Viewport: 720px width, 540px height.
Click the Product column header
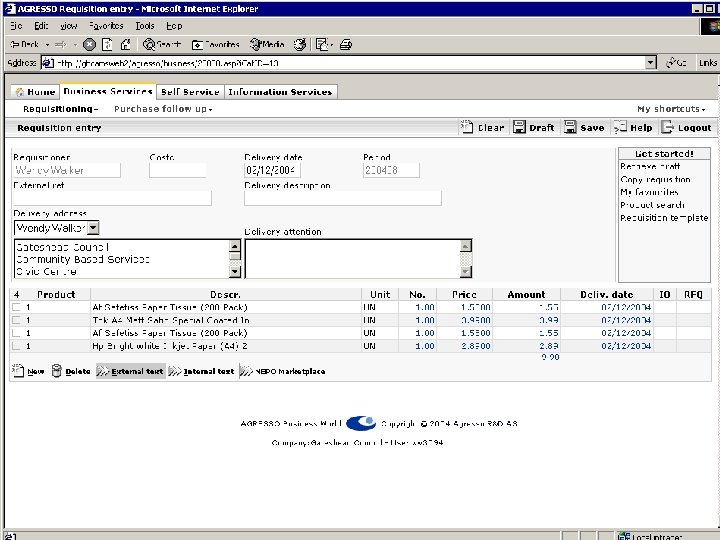click(56, 294)
